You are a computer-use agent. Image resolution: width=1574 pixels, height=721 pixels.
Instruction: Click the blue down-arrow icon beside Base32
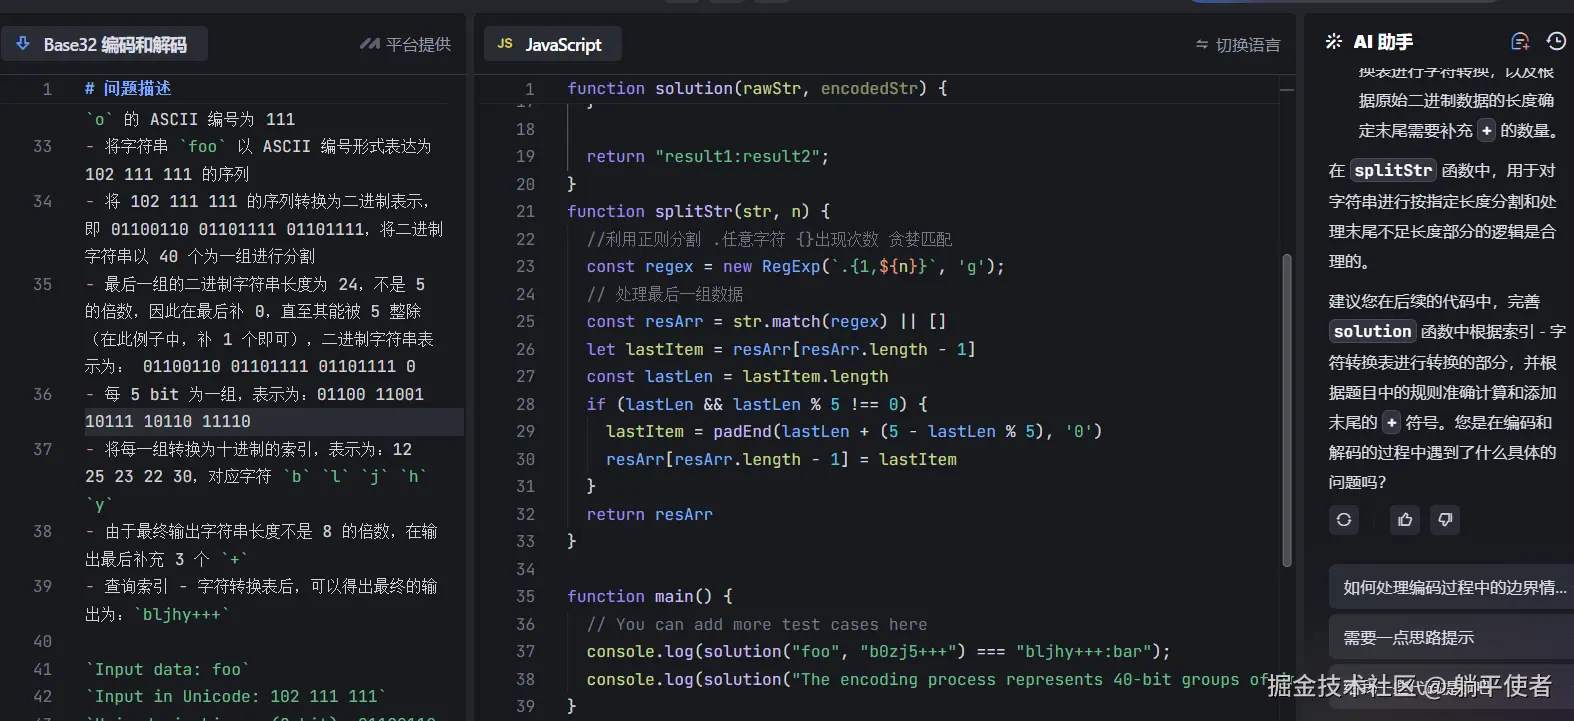click(x=23, y=44)
